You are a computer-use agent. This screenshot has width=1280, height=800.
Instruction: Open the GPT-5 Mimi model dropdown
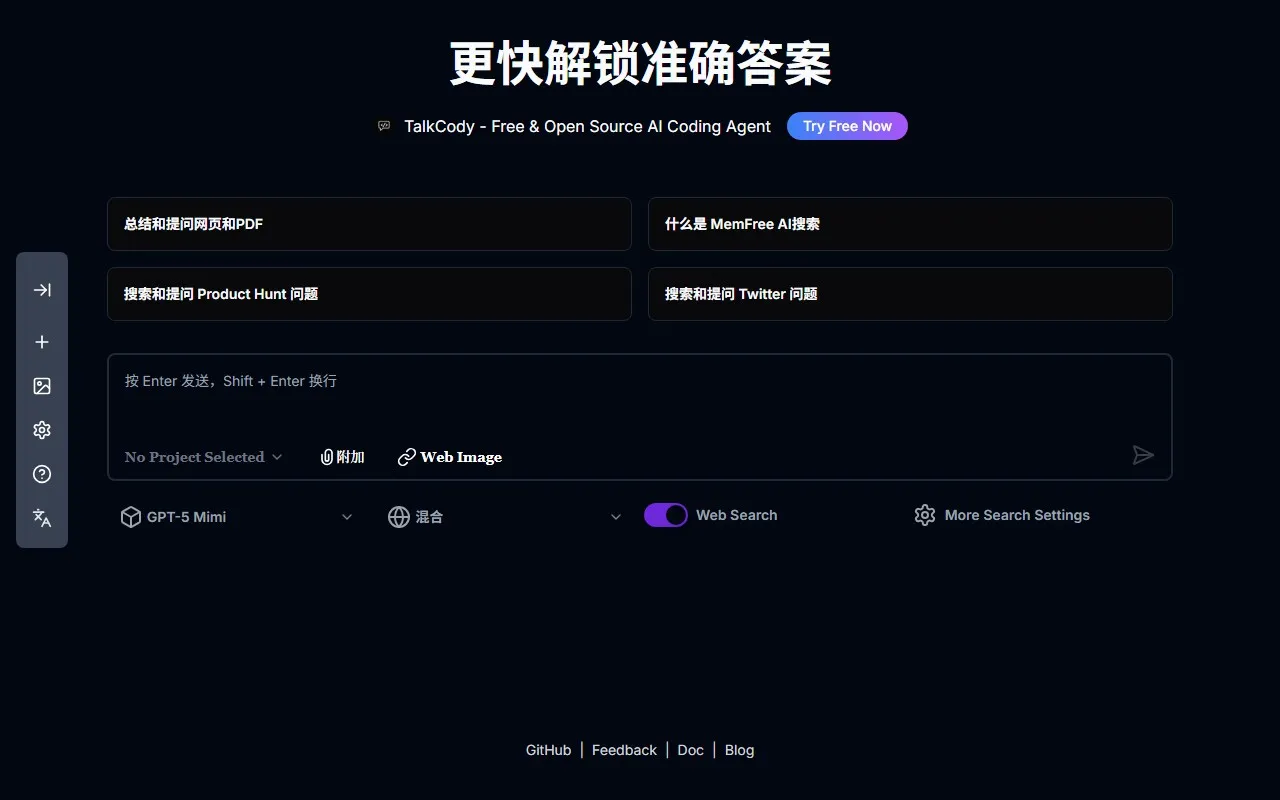tap(237, 517)
